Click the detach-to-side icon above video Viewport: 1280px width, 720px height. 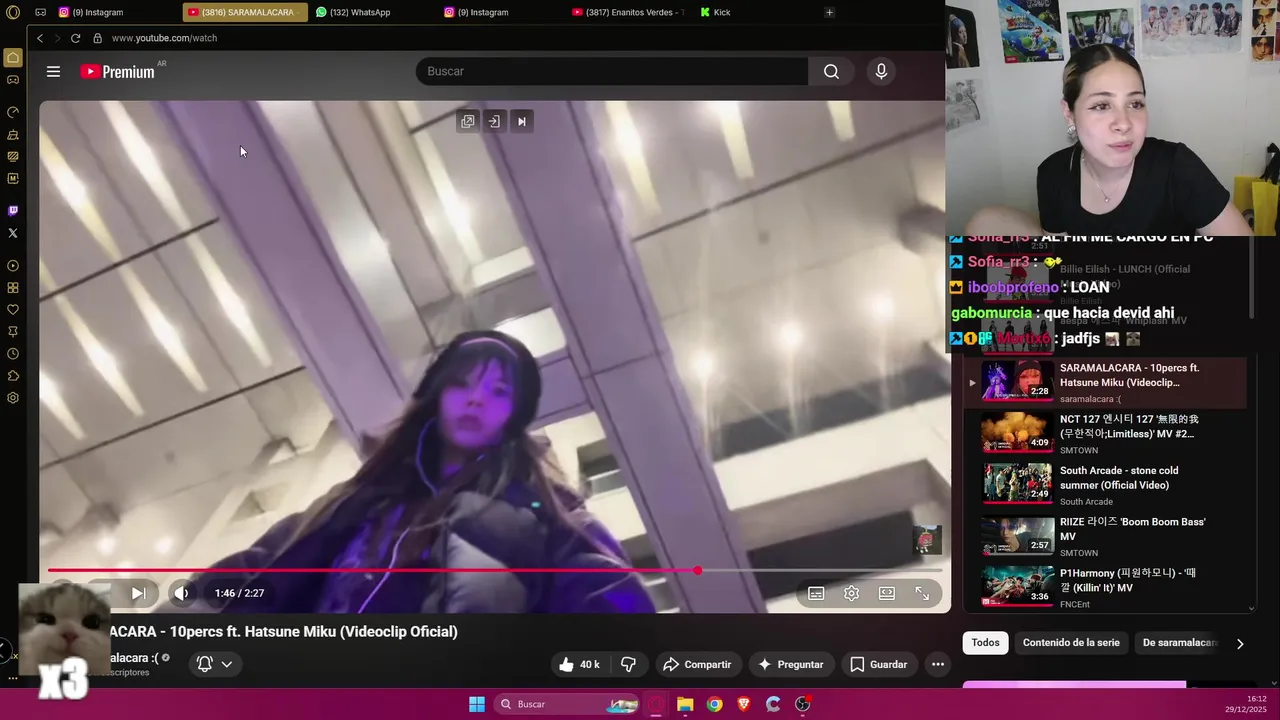[x=494, y=121]
